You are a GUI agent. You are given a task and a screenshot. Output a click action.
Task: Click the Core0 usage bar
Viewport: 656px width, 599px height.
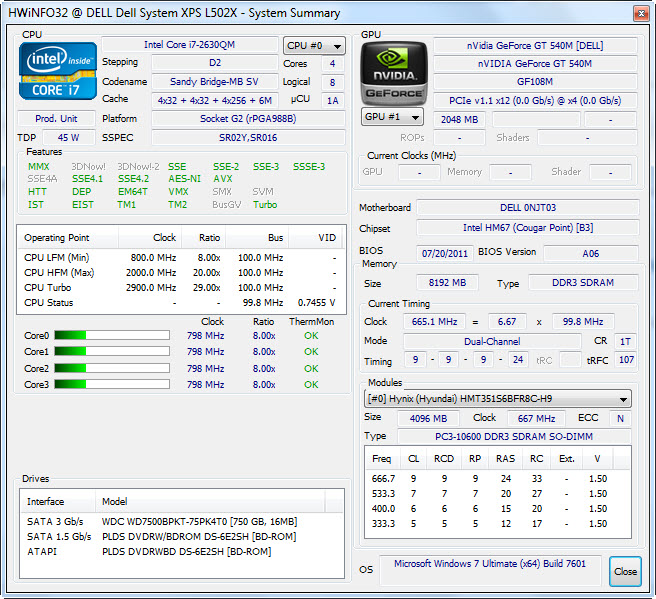(112, 335)
